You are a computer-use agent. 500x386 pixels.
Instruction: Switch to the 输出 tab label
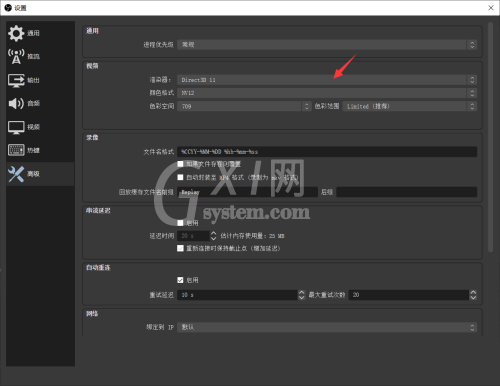33,80
